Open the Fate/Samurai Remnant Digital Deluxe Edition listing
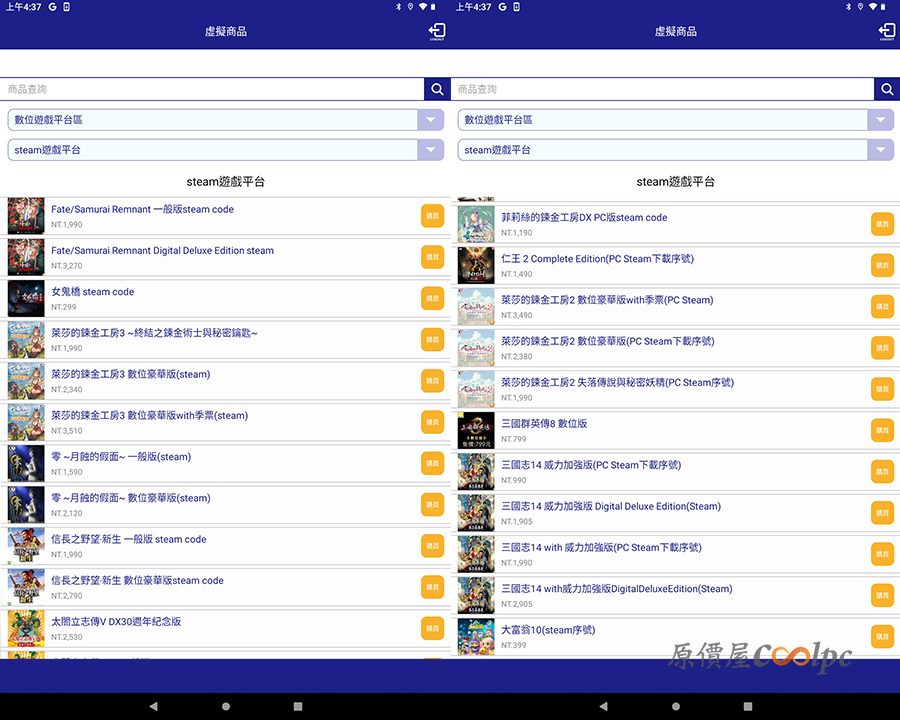This screenshot has width=900, height=720. coord(162,251)
